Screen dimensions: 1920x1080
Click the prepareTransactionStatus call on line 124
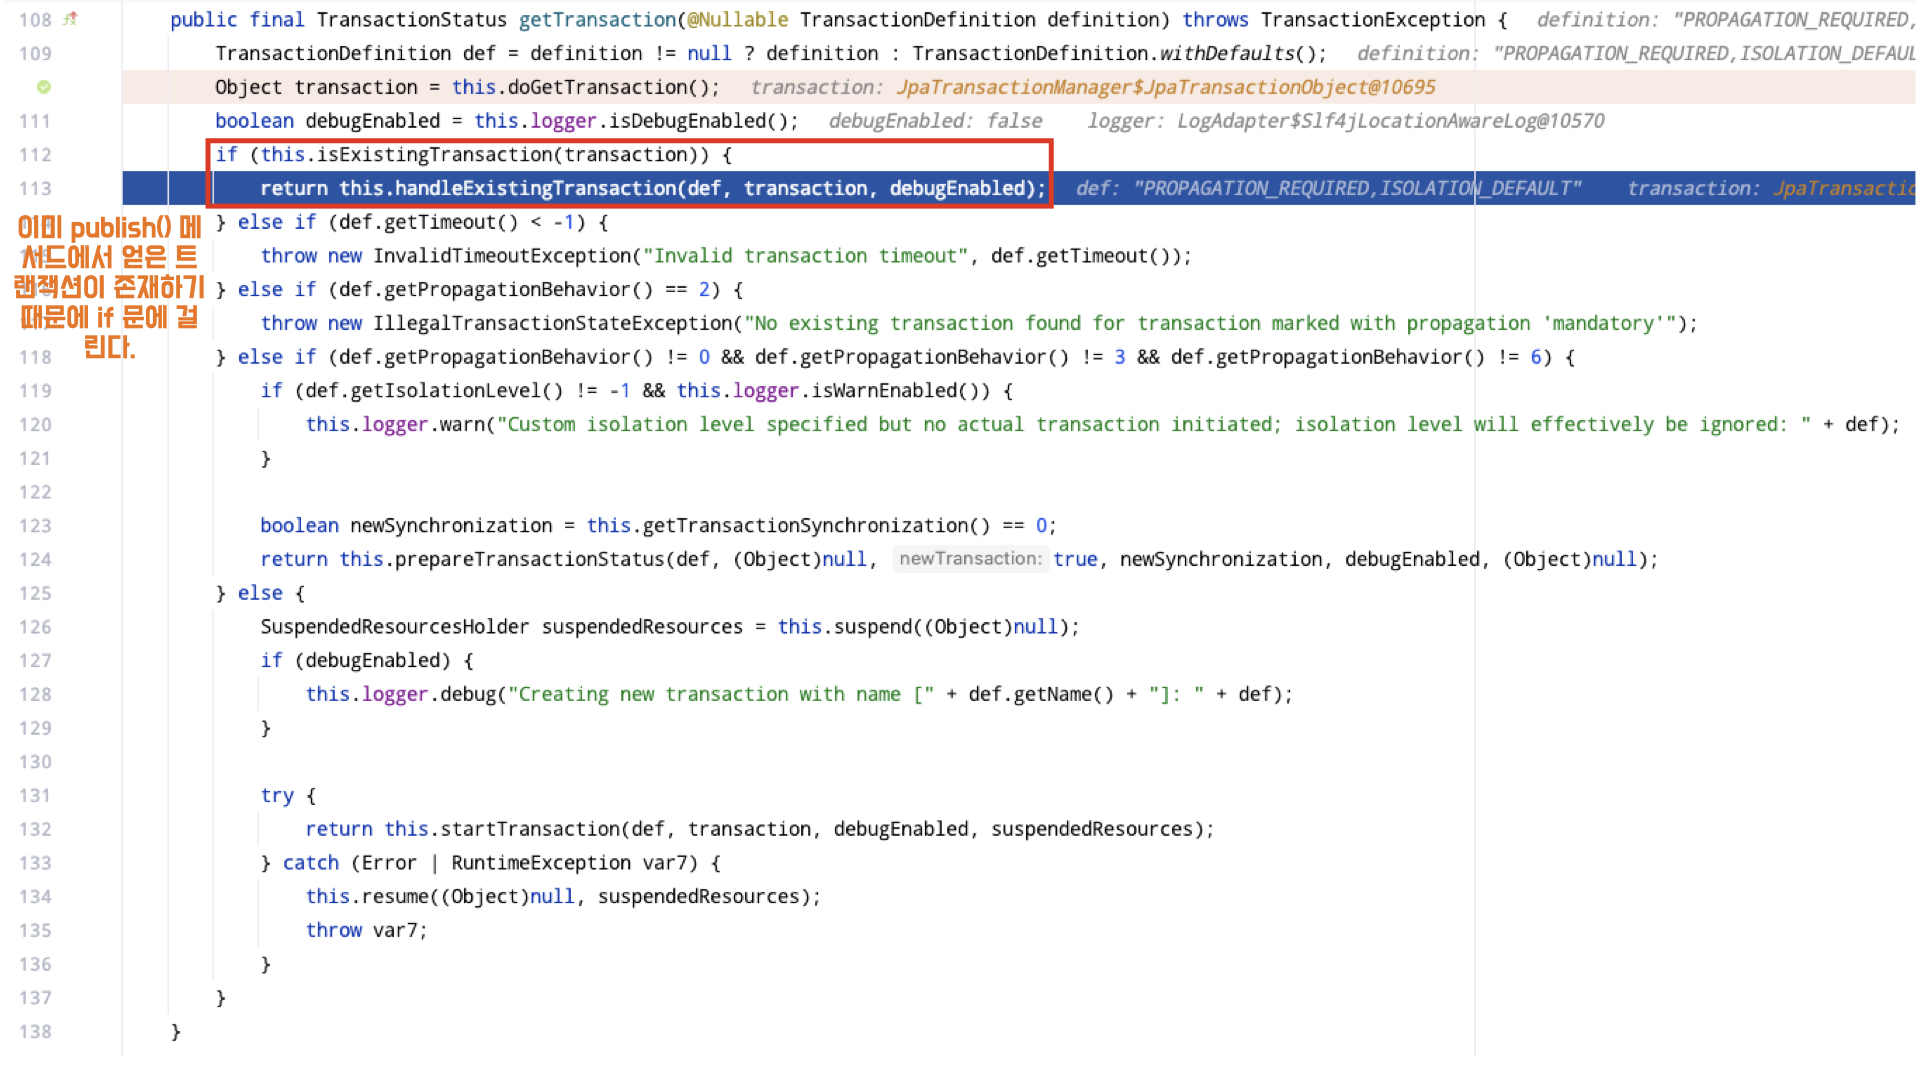(529, 559)
